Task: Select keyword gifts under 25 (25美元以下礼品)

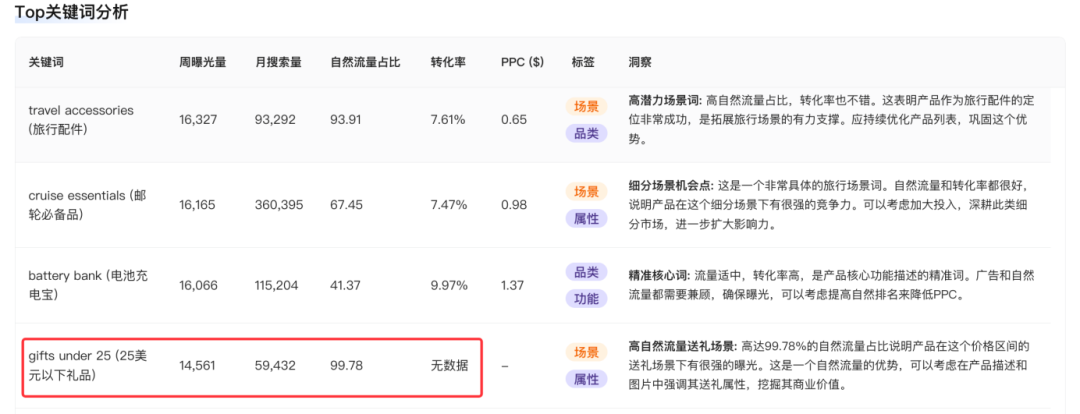Action: click(85, 366)
